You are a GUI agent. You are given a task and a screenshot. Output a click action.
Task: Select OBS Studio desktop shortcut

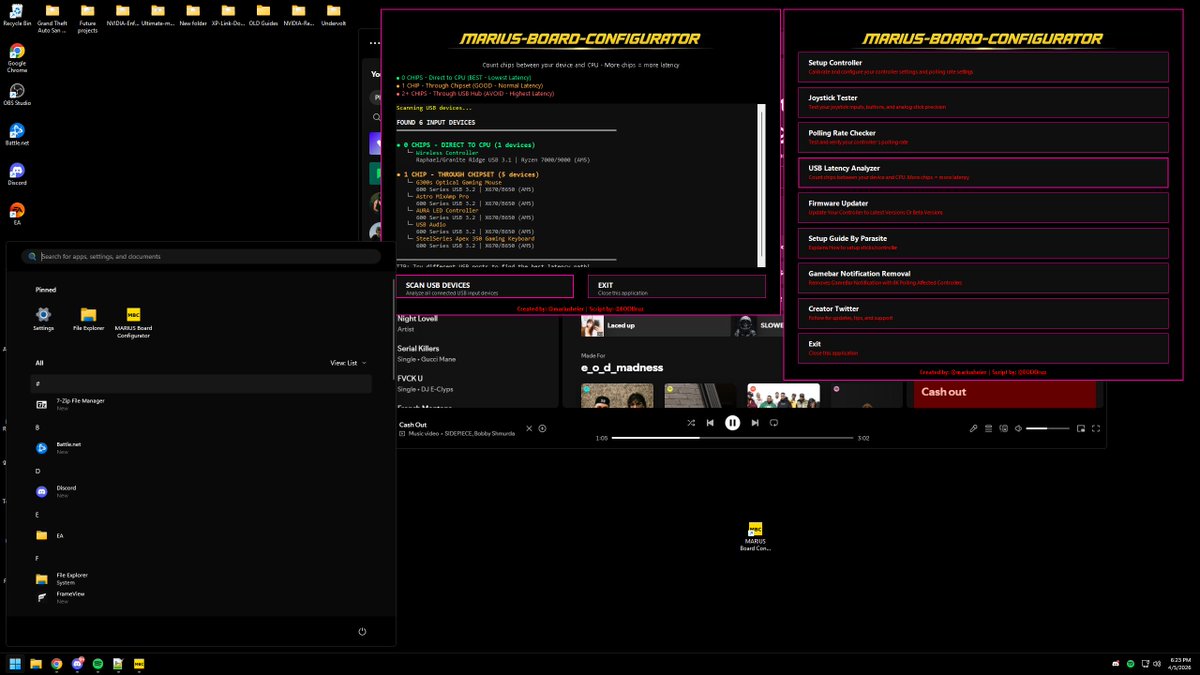coord(17,95)
